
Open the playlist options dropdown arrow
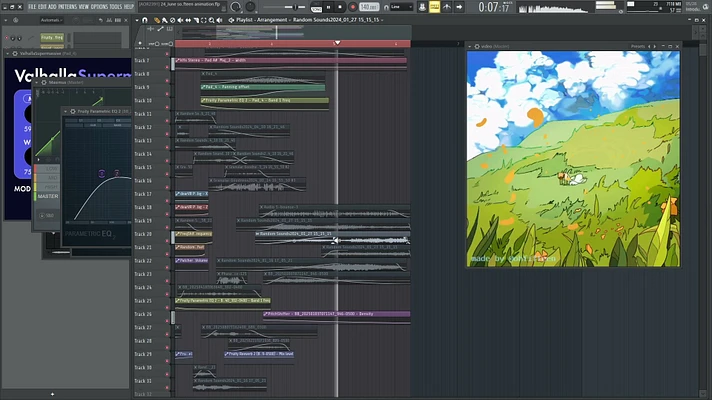point(137,20)
